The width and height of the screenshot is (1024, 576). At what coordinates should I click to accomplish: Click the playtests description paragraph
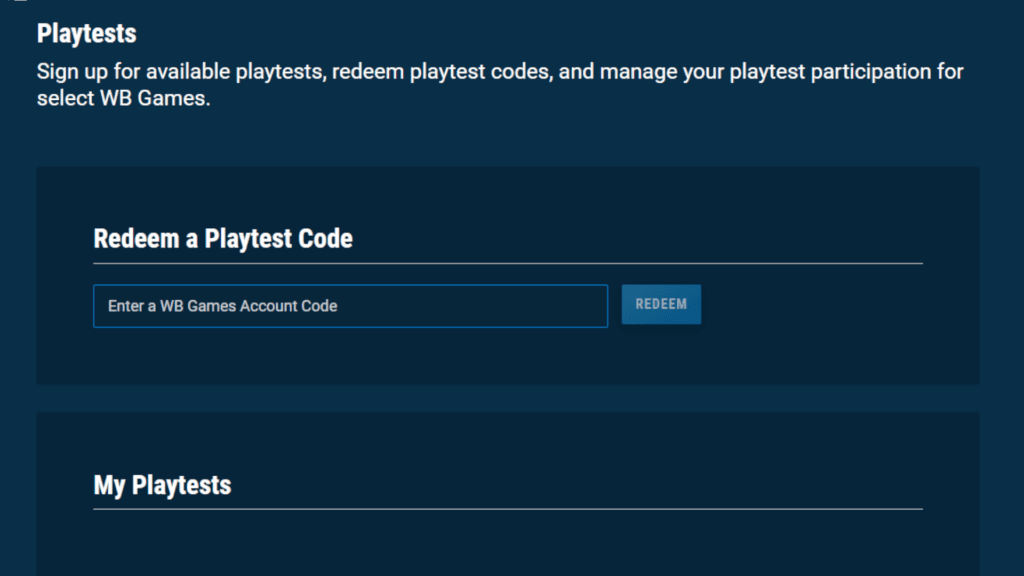click(x=500, y=84)
